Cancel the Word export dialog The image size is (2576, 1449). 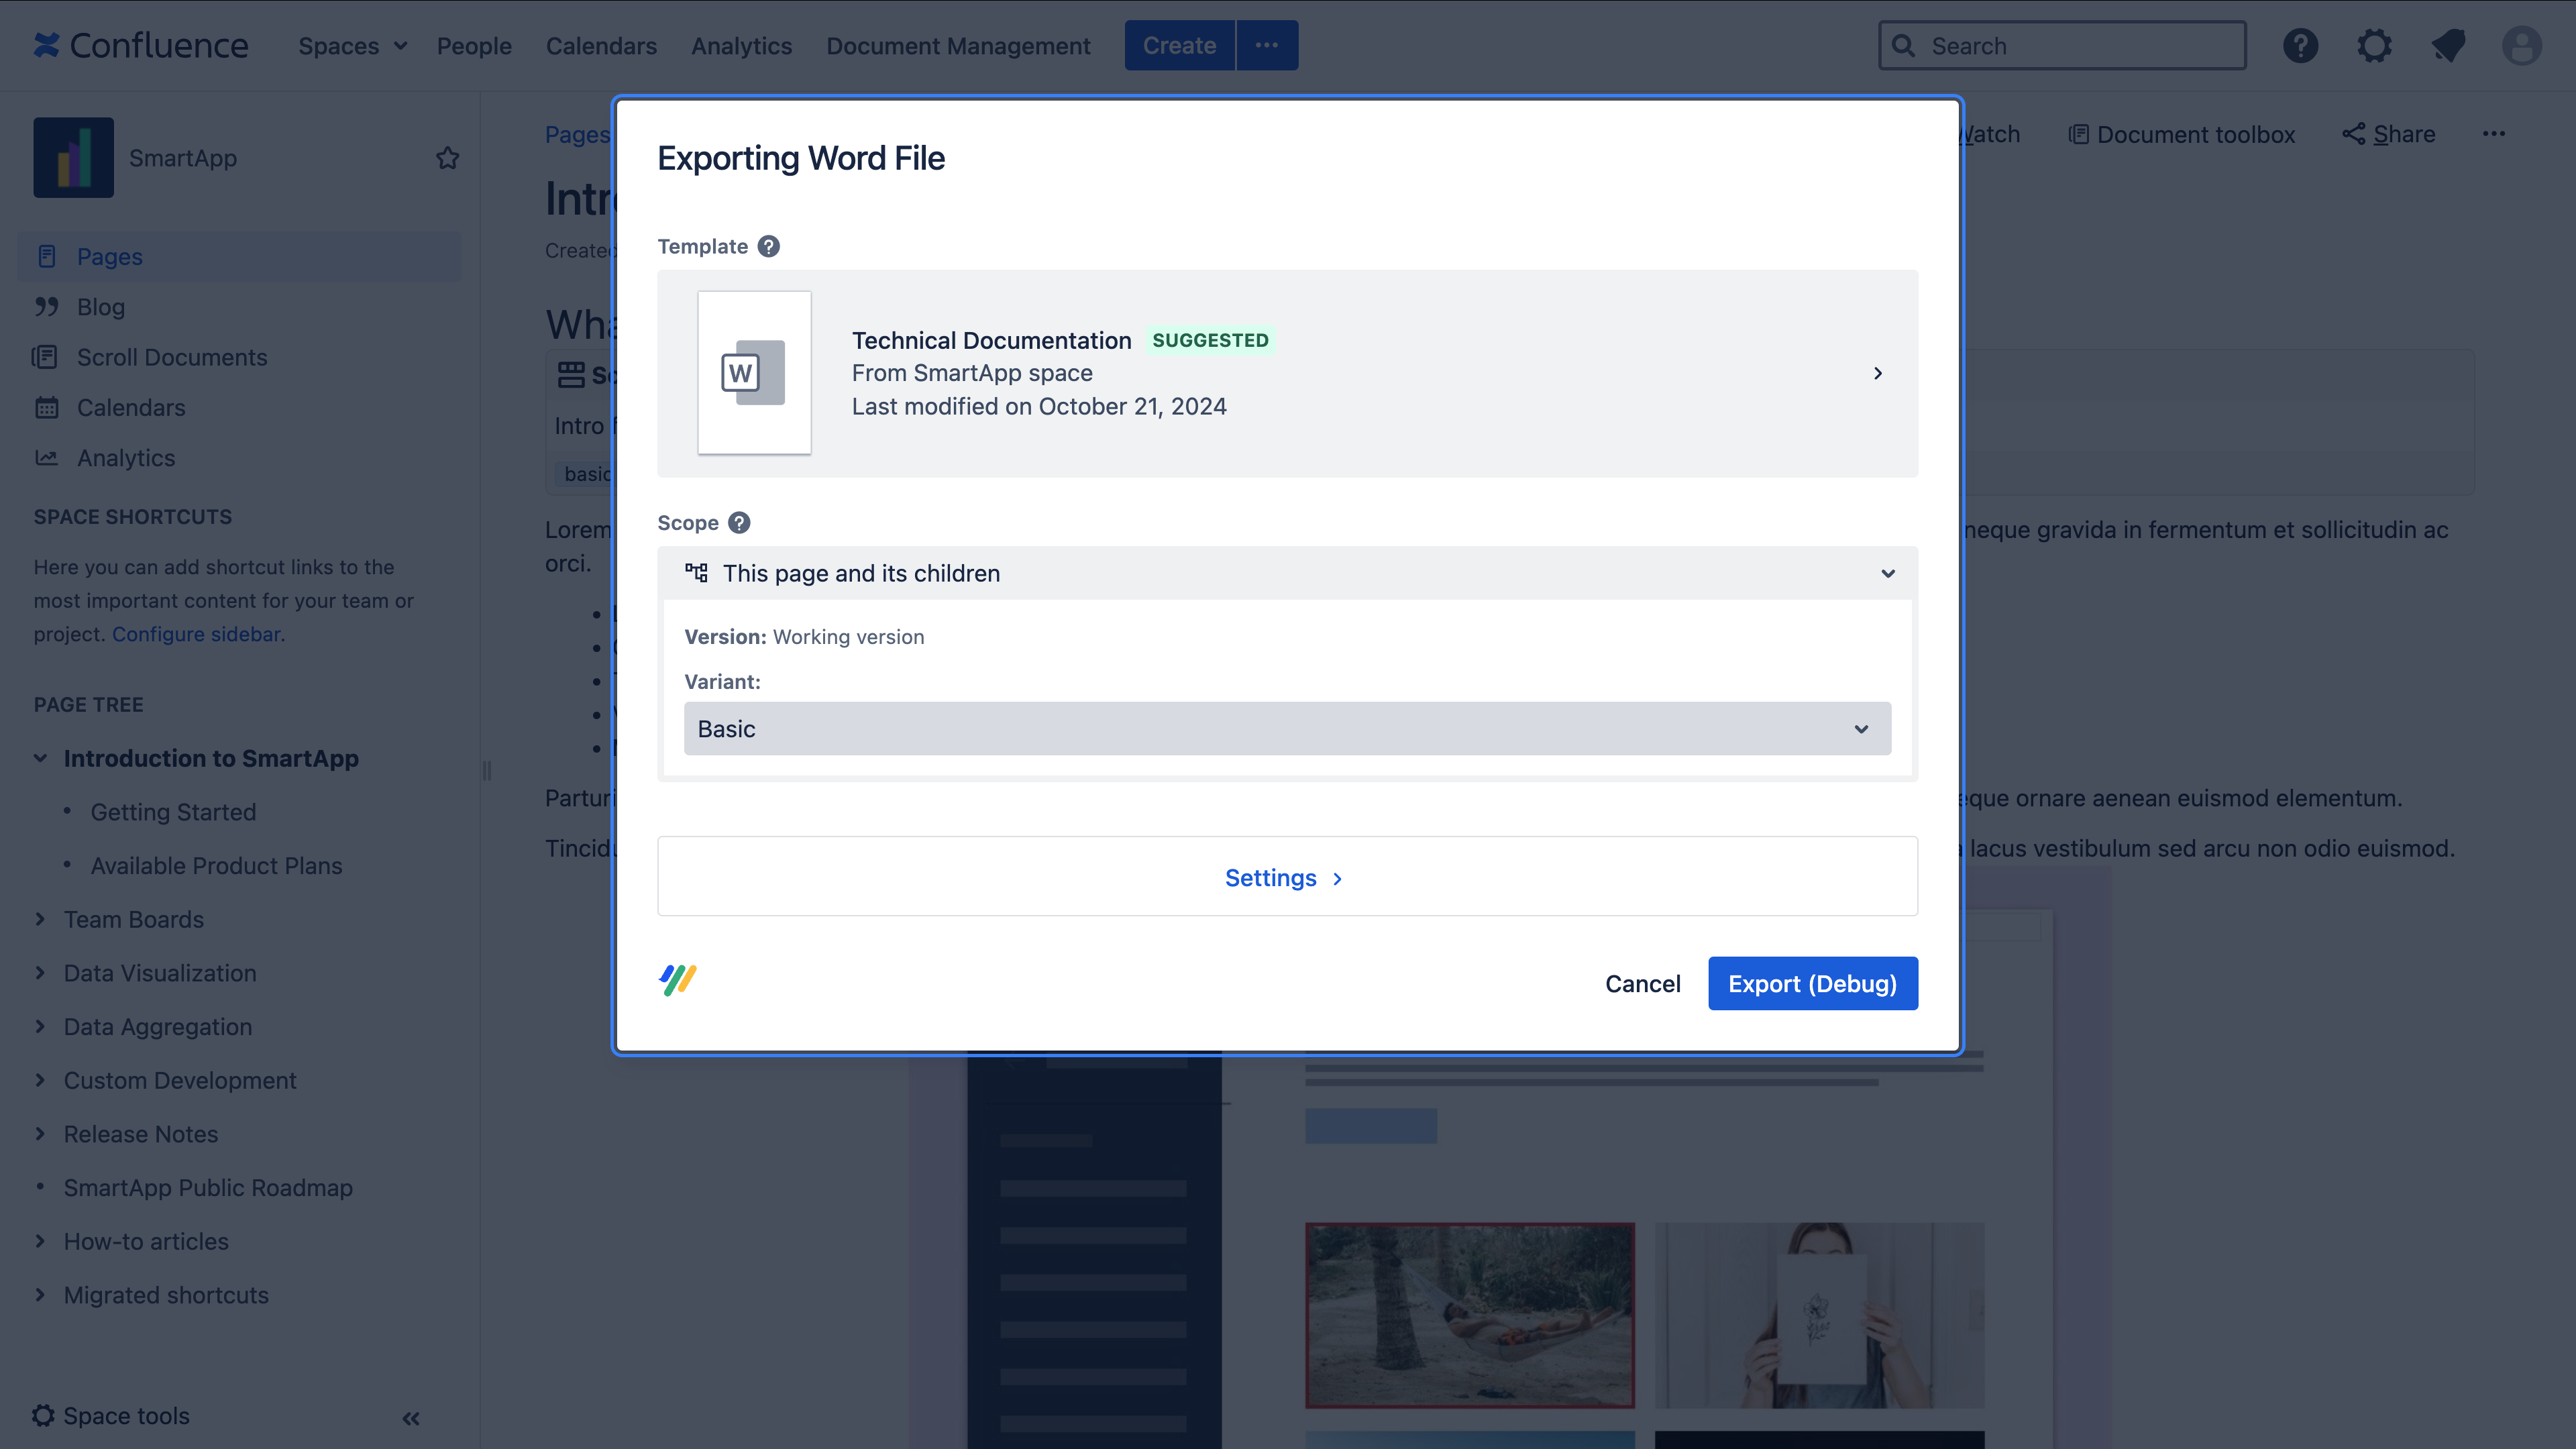(x=1642, y=984)
